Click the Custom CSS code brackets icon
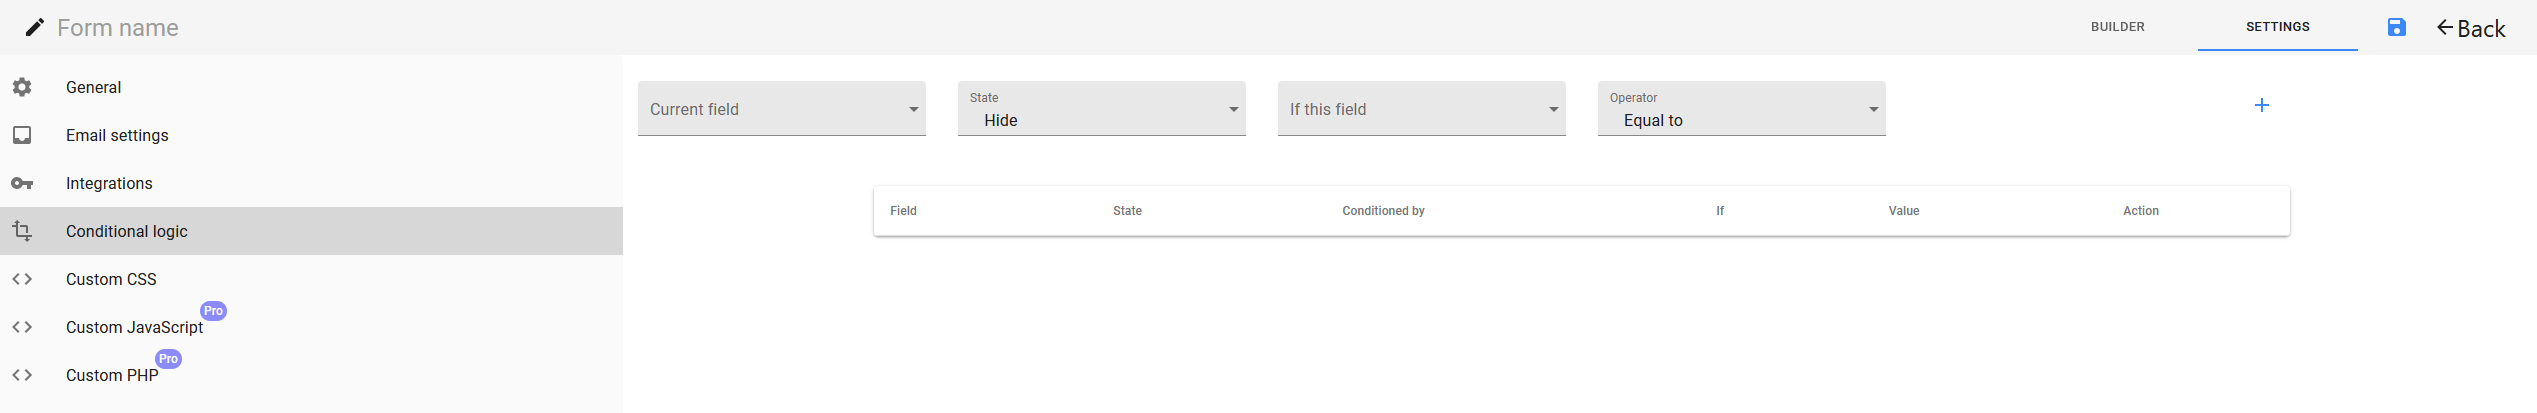The height and width of the screenshot is (413, 2537). (22, 279)
